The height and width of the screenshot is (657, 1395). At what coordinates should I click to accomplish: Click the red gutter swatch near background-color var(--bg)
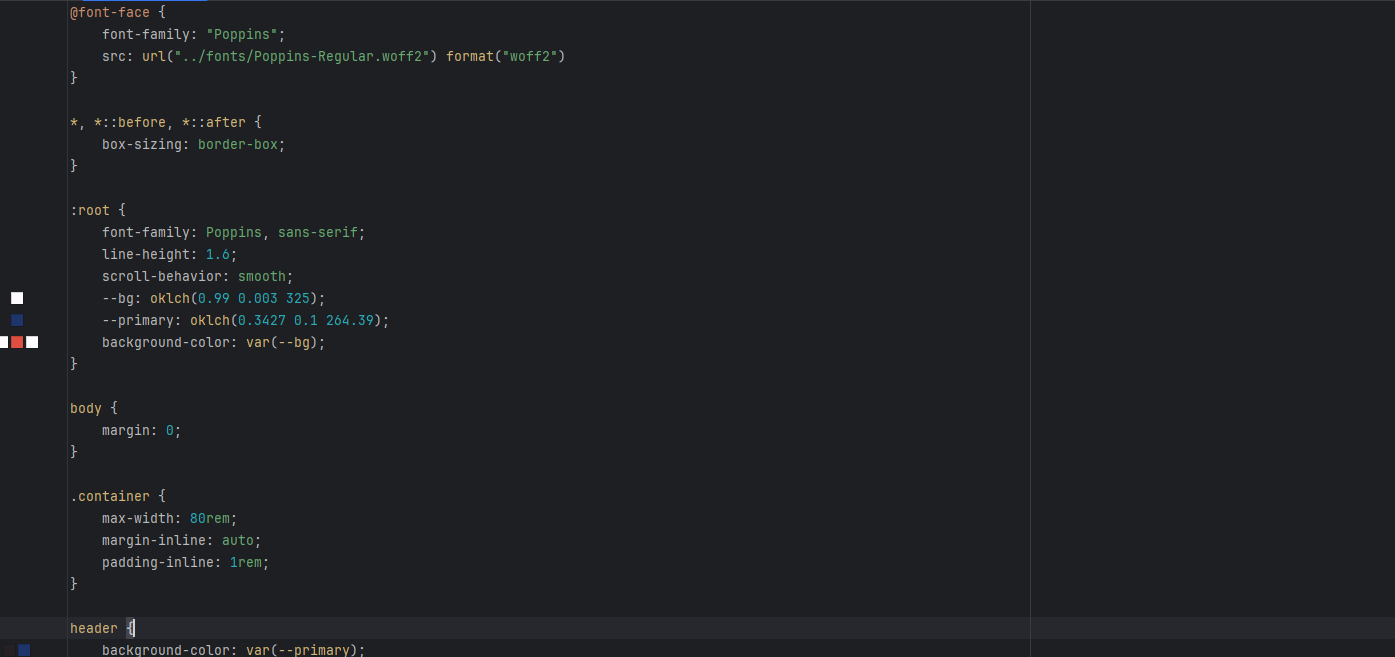(x=17, y=342)
